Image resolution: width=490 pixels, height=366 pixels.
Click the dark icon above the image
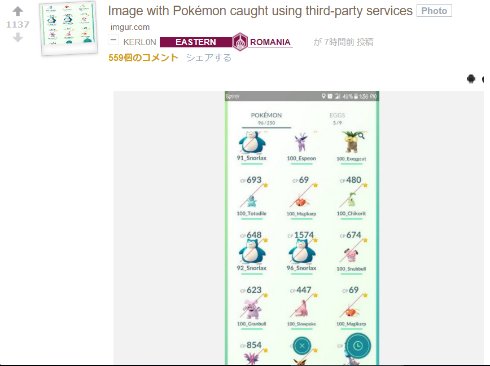pyautogui.click(x=471, y=79)
